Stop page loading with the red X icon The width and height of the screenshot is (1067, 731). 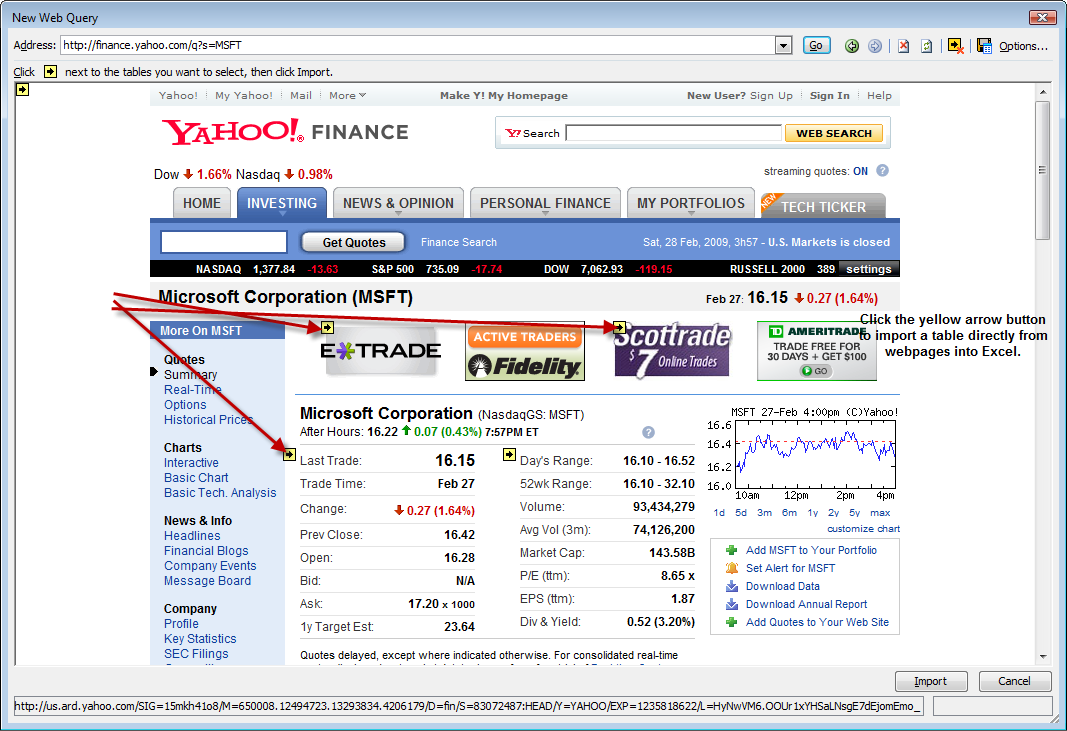904,46
